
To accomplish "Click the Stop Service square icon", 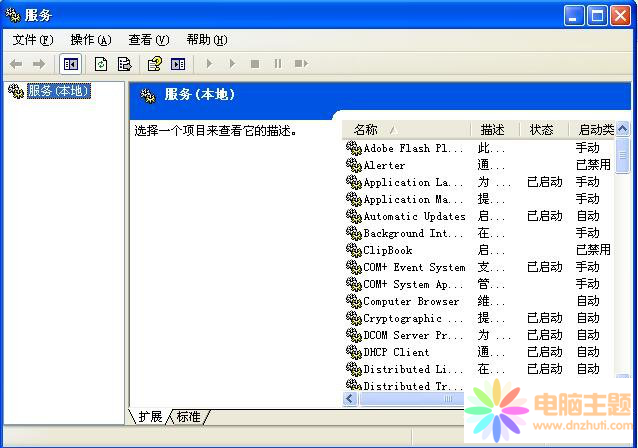I will click(x=255, y=64).
